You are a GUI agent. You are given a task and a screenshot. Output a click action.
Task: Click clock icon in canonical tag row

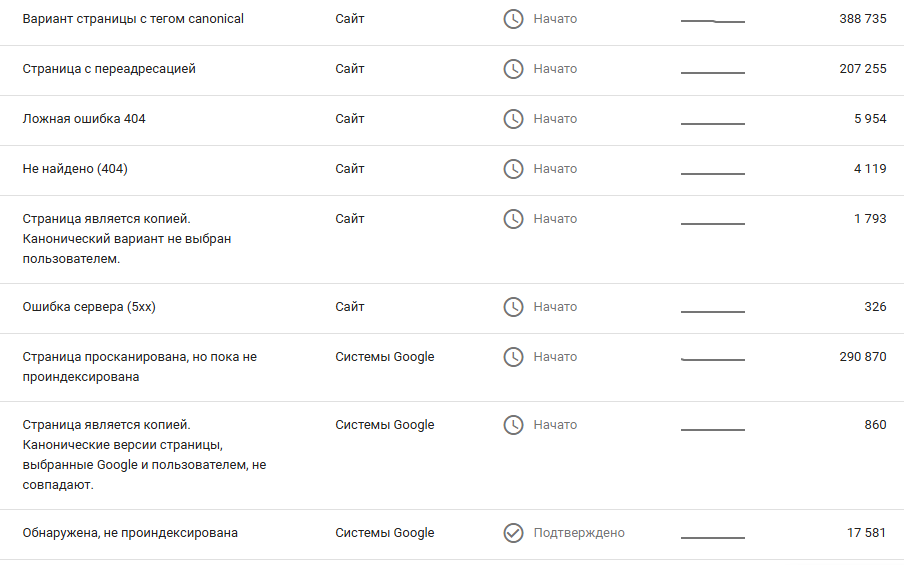(513, 19)
